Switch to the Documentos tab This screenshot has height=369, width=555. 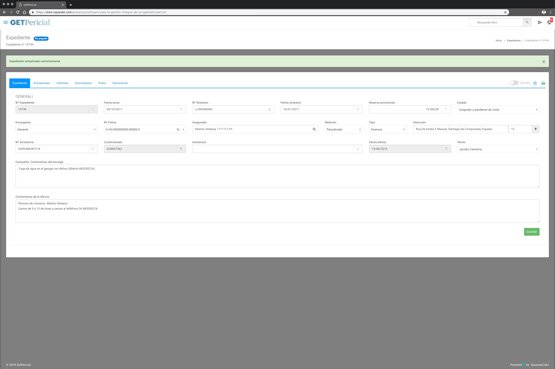tap(83, 83)
